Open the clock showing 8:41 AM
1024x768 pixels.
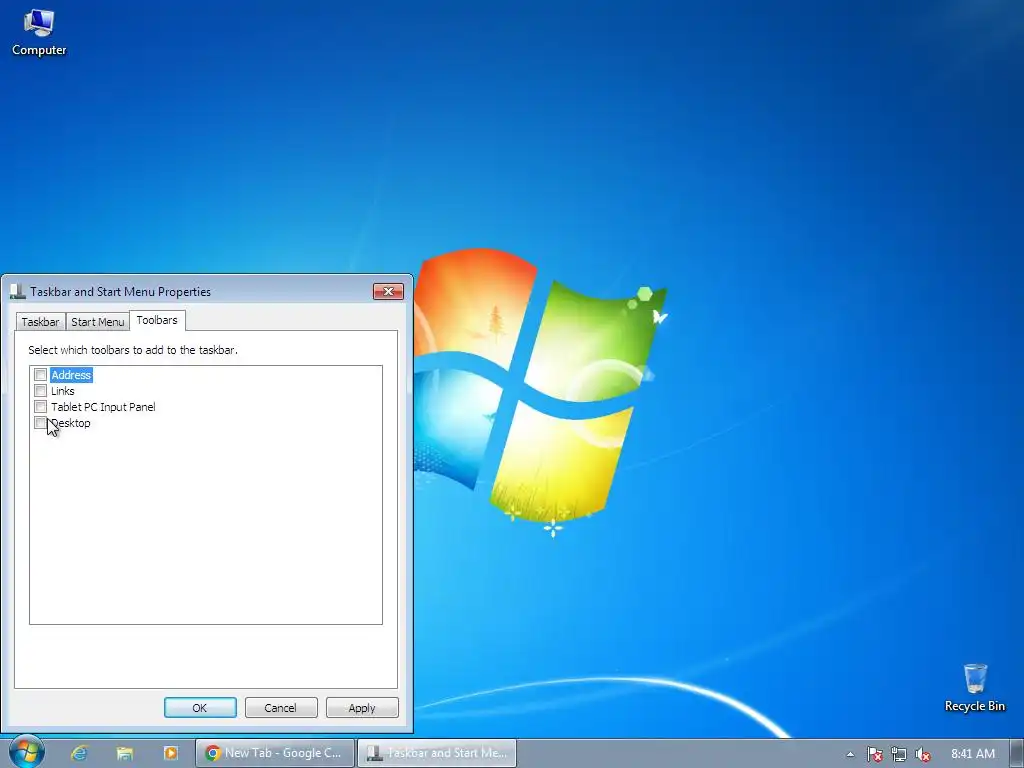(x=972, y=754)
